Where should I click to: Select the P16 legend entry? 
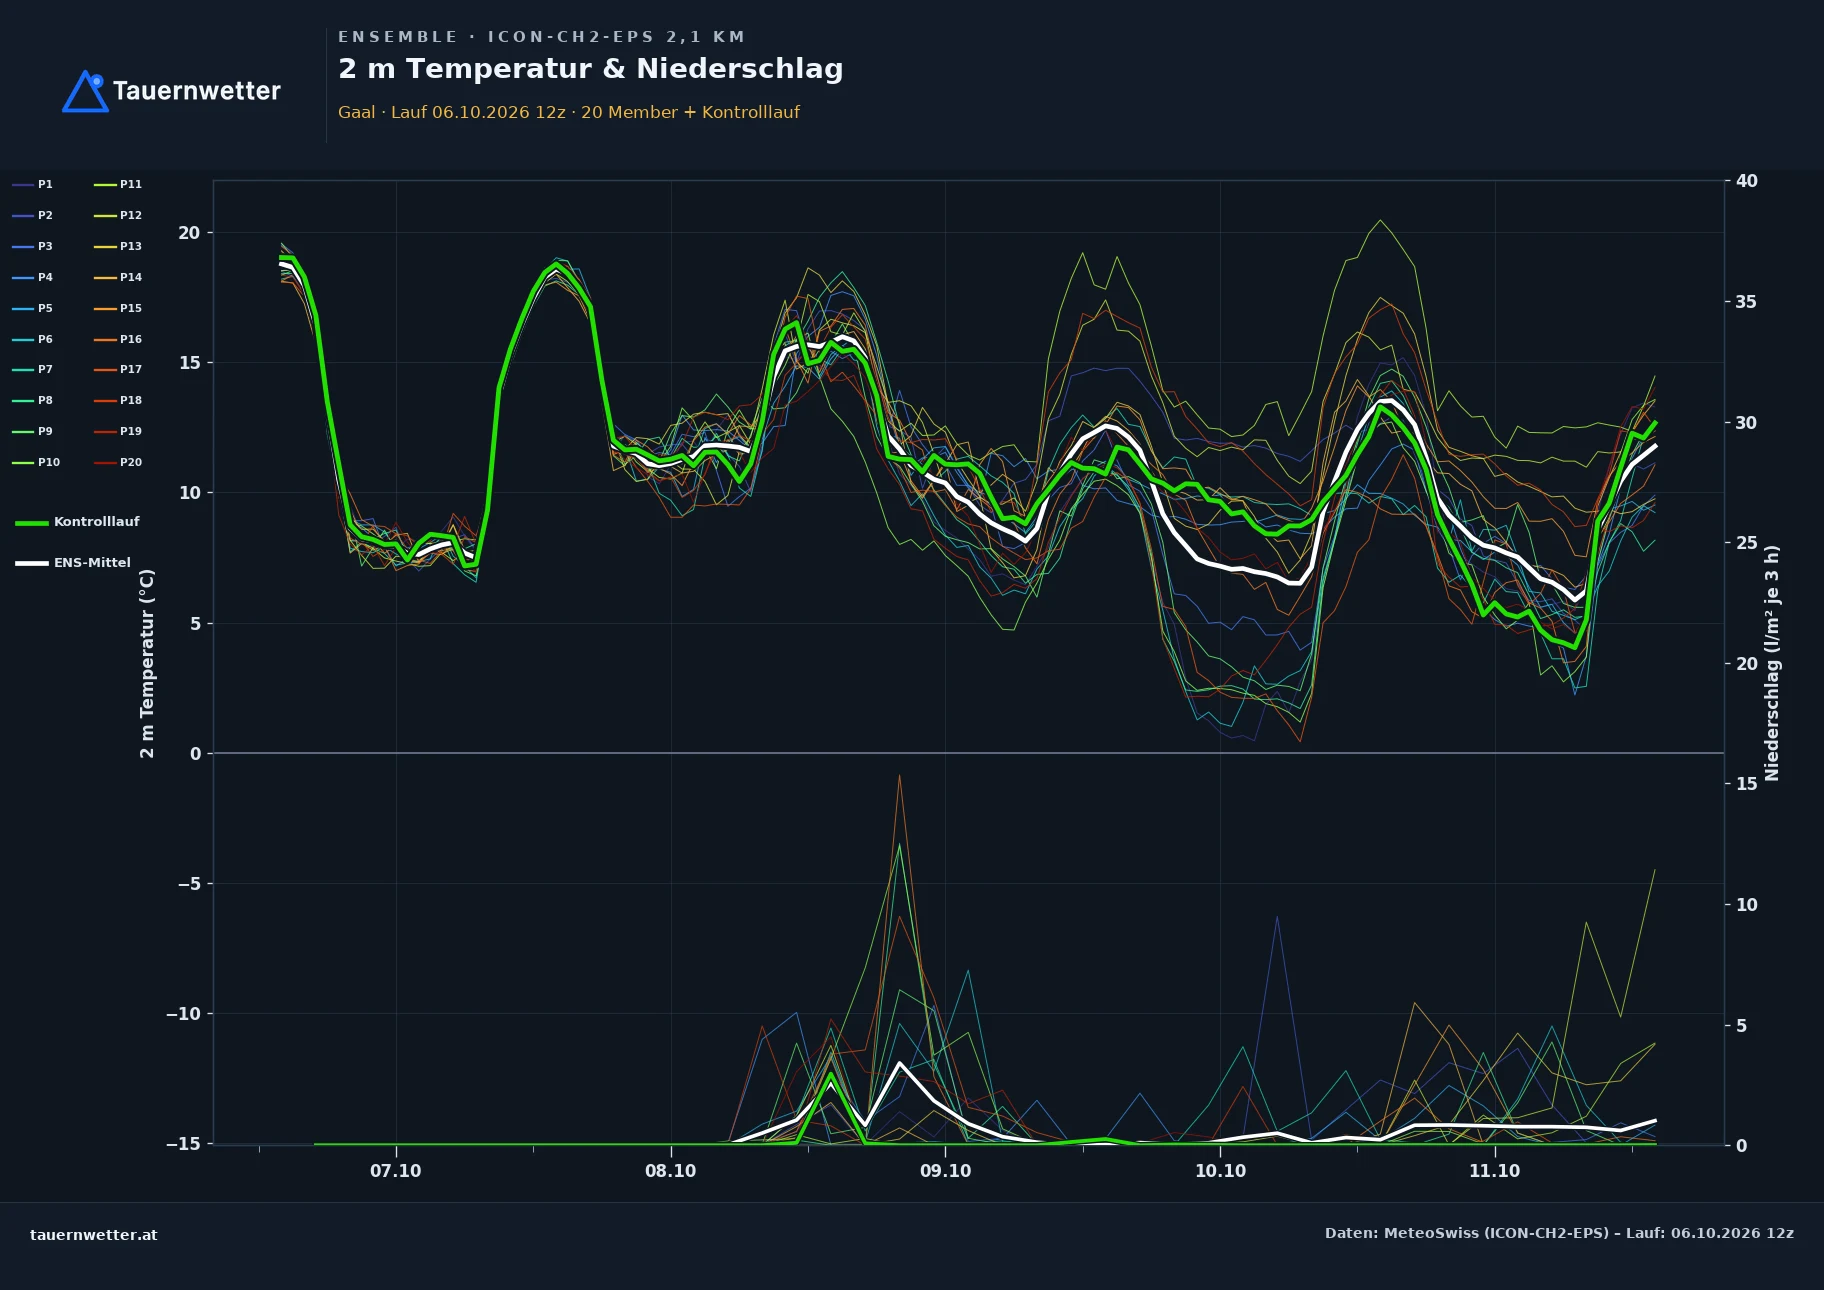click(x=118, y=339)
